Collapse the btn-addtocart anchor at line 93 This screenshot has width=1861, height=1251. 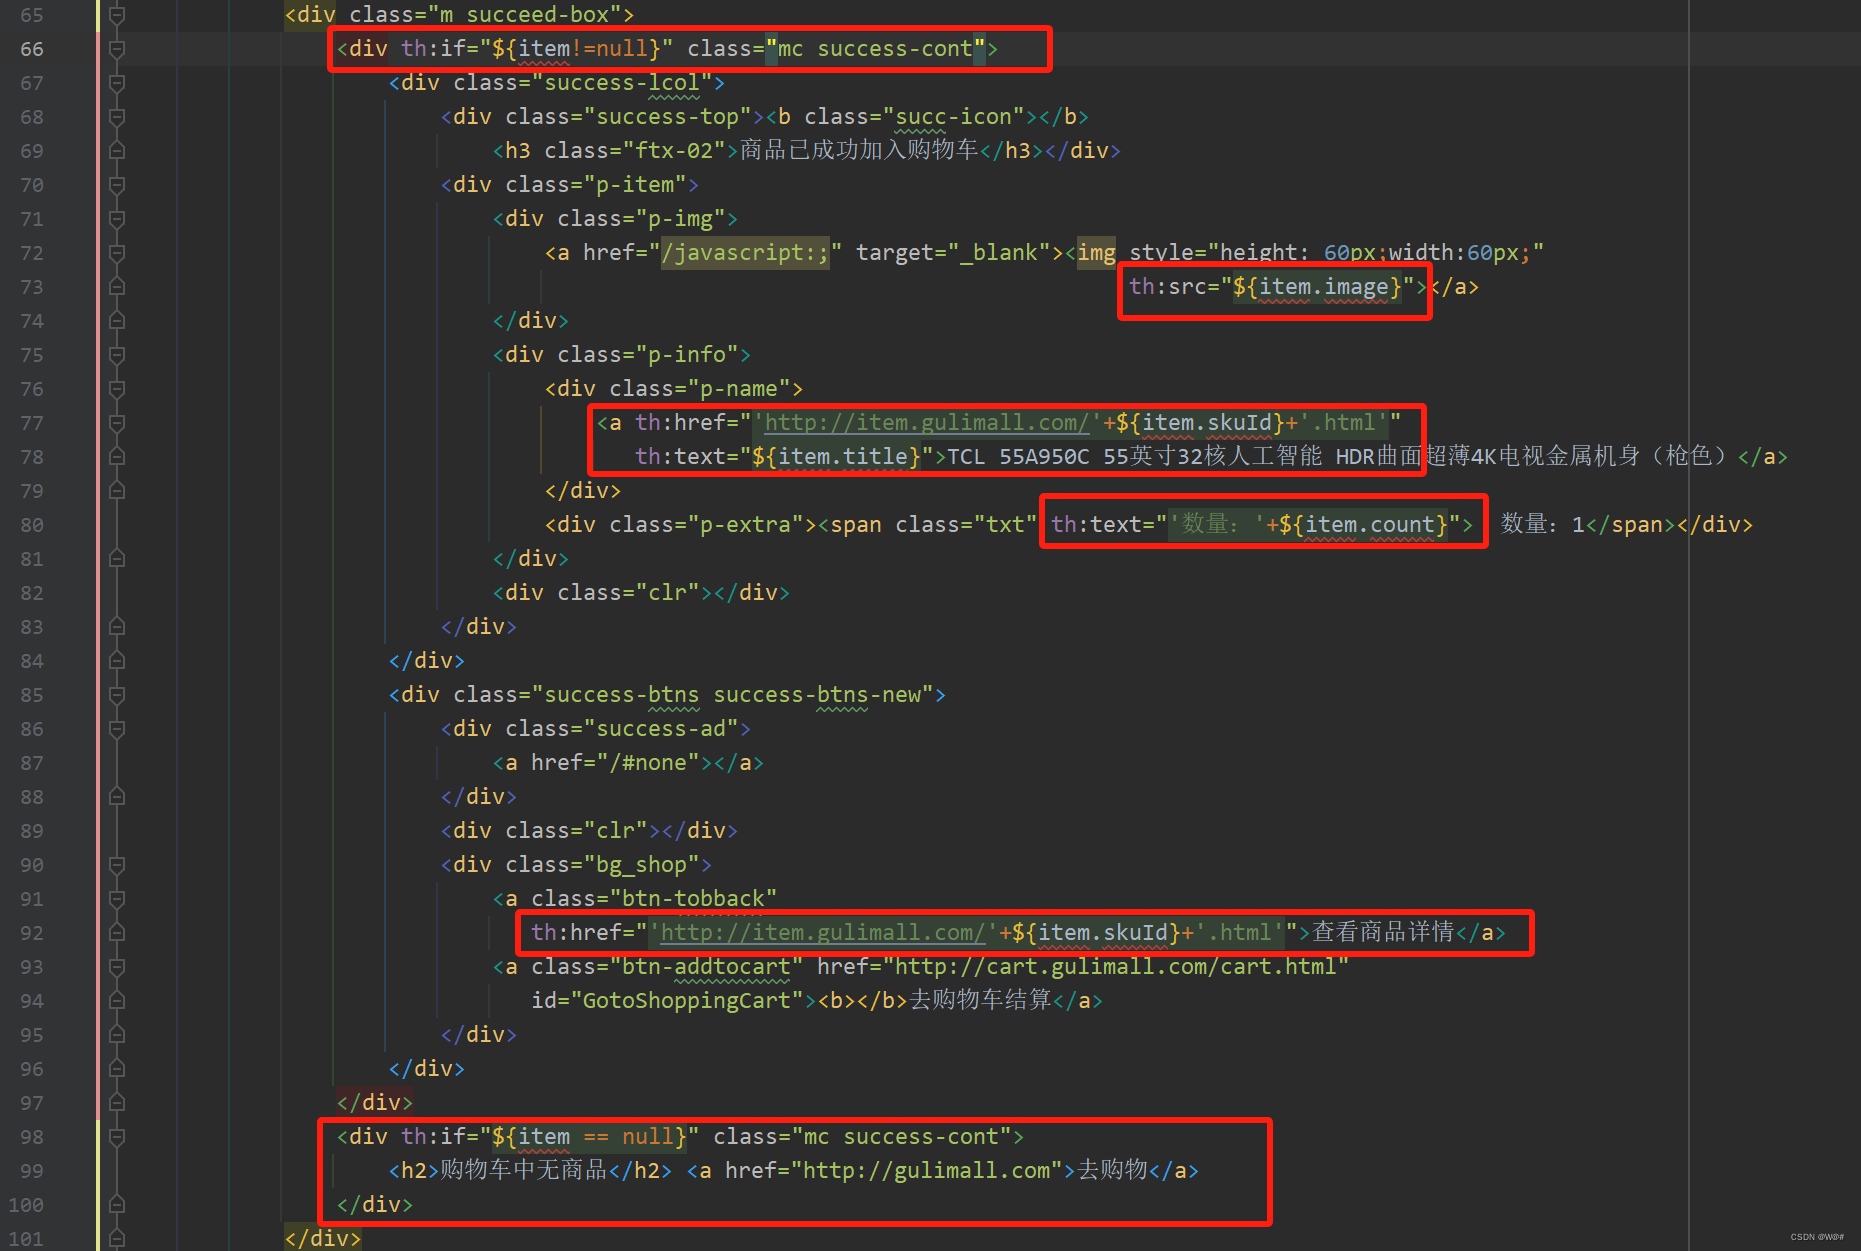point(117,967)
